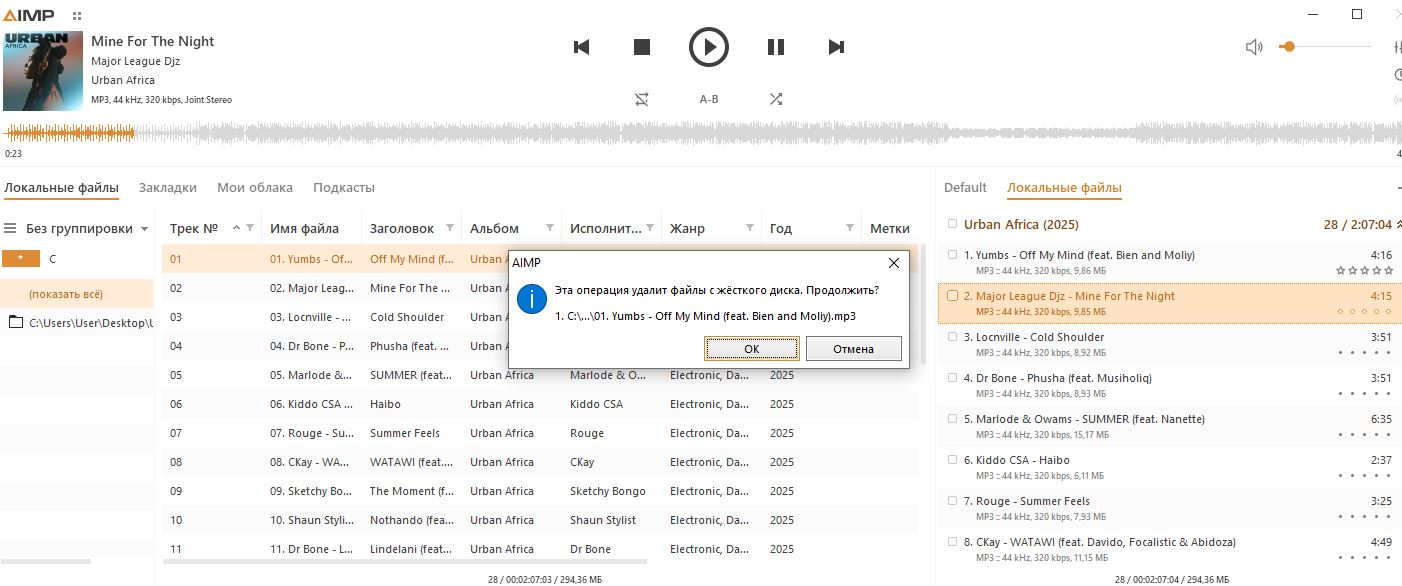Screen dimensions: 1402x586
Task: Mute sound via the speaker icon
Action: (1254, 47)
